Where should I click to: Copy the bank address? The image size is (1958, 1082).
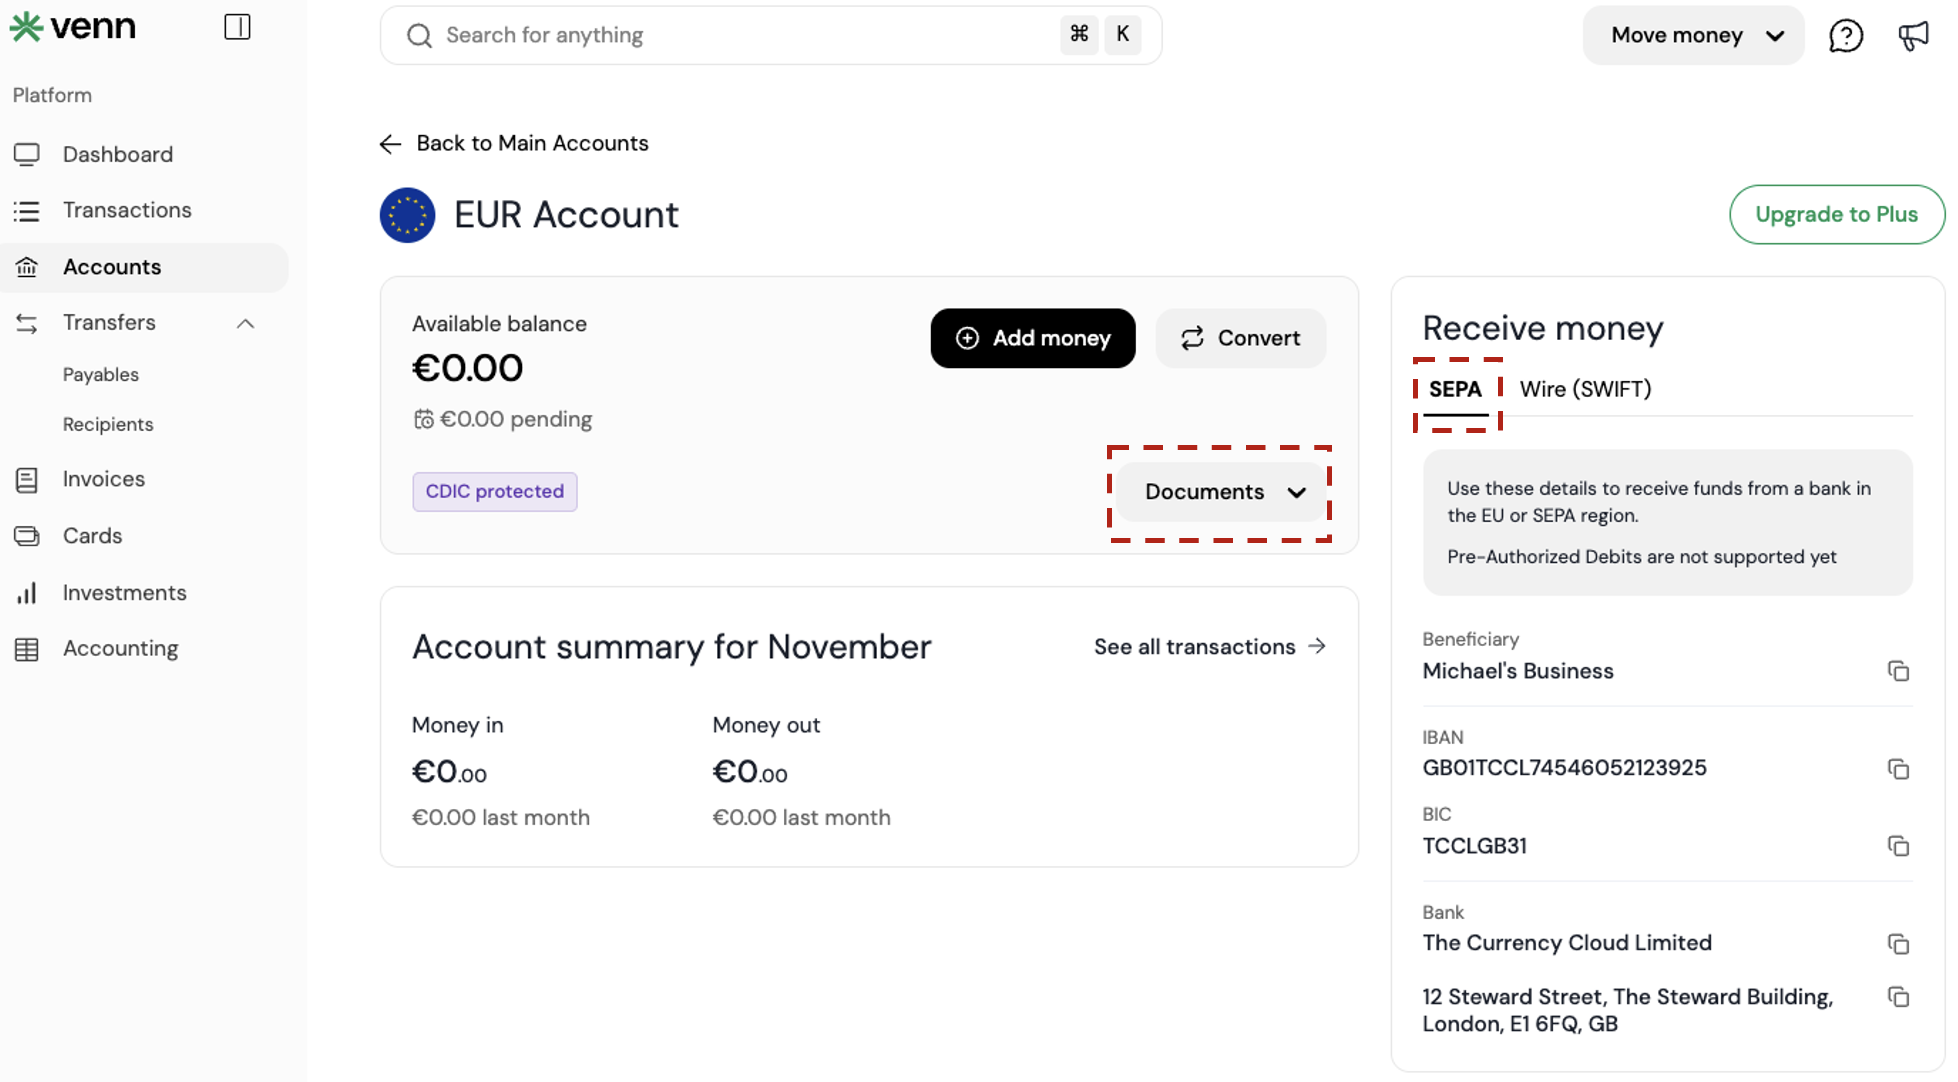(x=1898, y=997)
